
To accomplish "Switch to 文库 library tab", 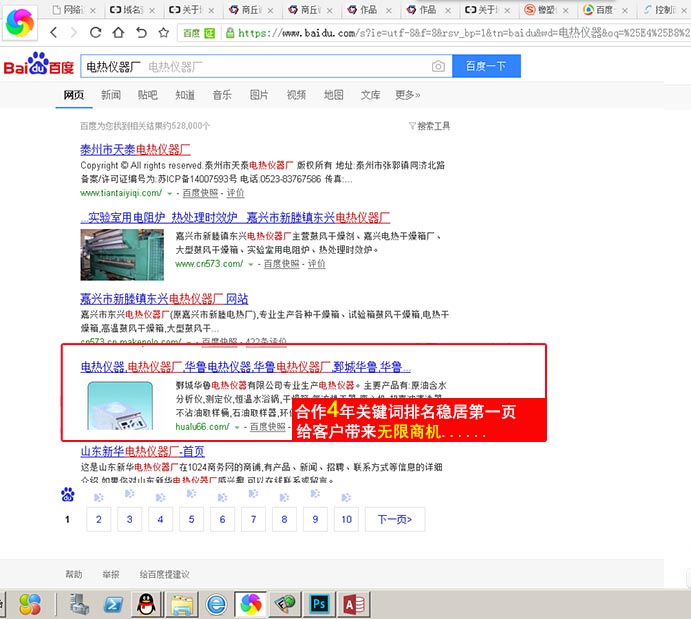I will [370, 95].
